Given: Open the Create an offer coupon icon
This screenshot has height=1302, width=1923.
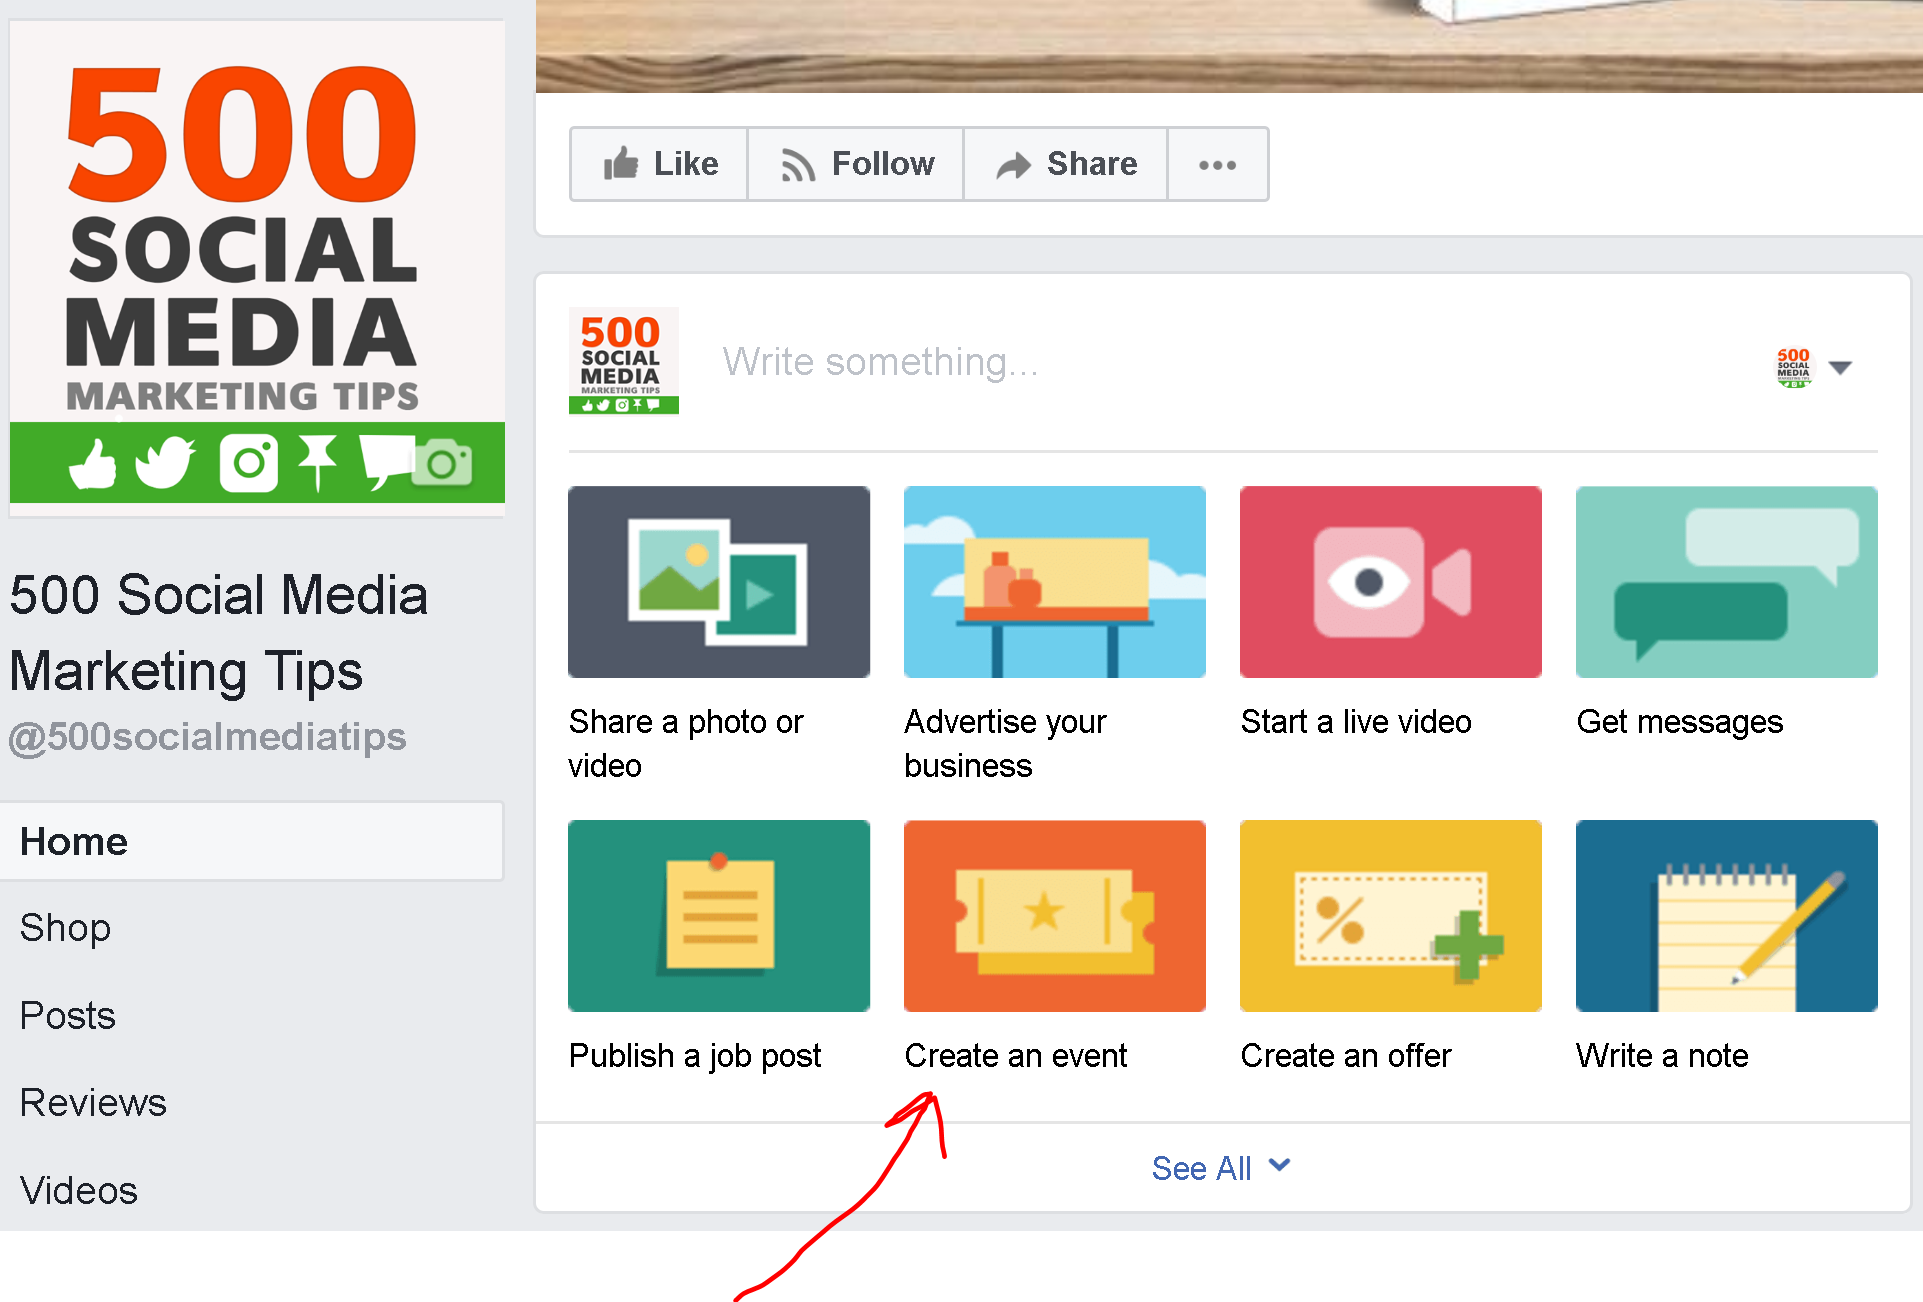Looking at the screenshot, I should tap(1390, 916).
